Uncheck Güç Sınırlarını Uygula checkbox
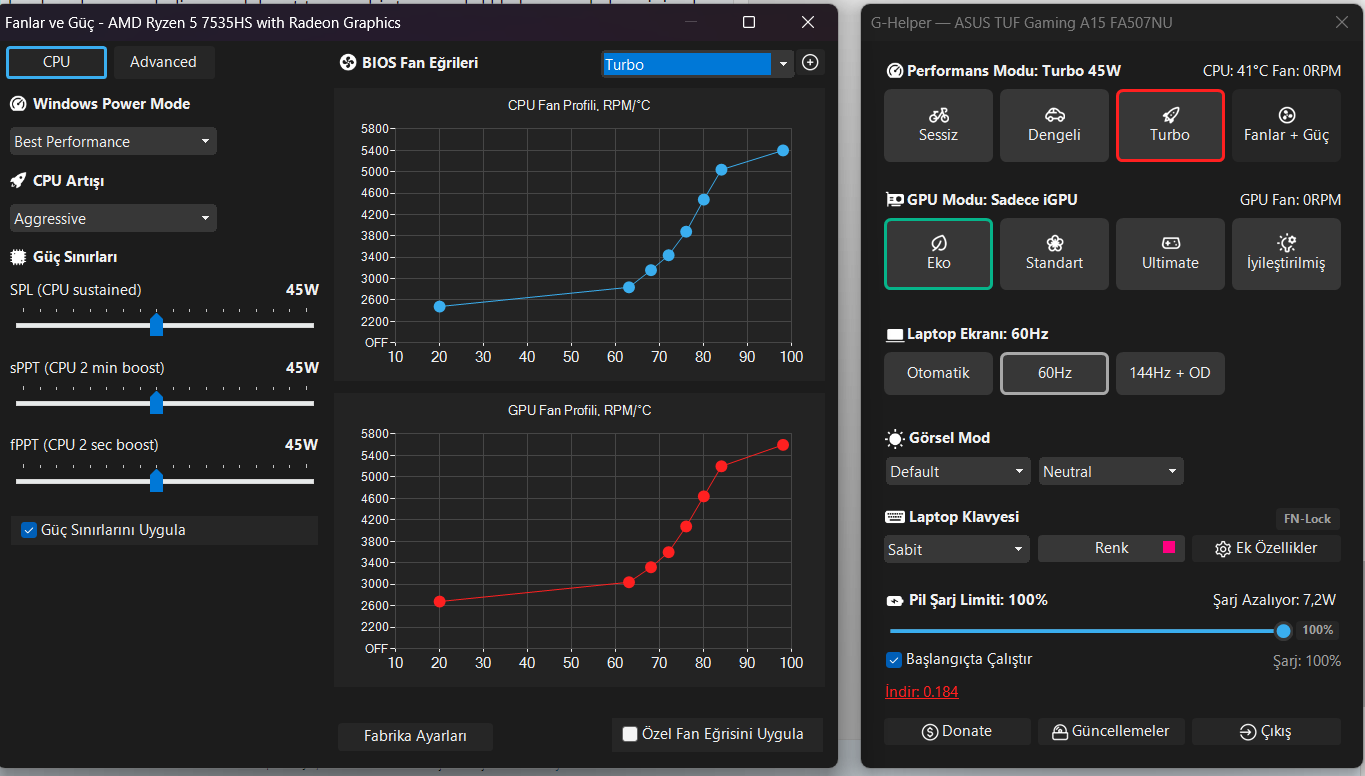This screenshot has height=776, width=1365. point(29,530)
